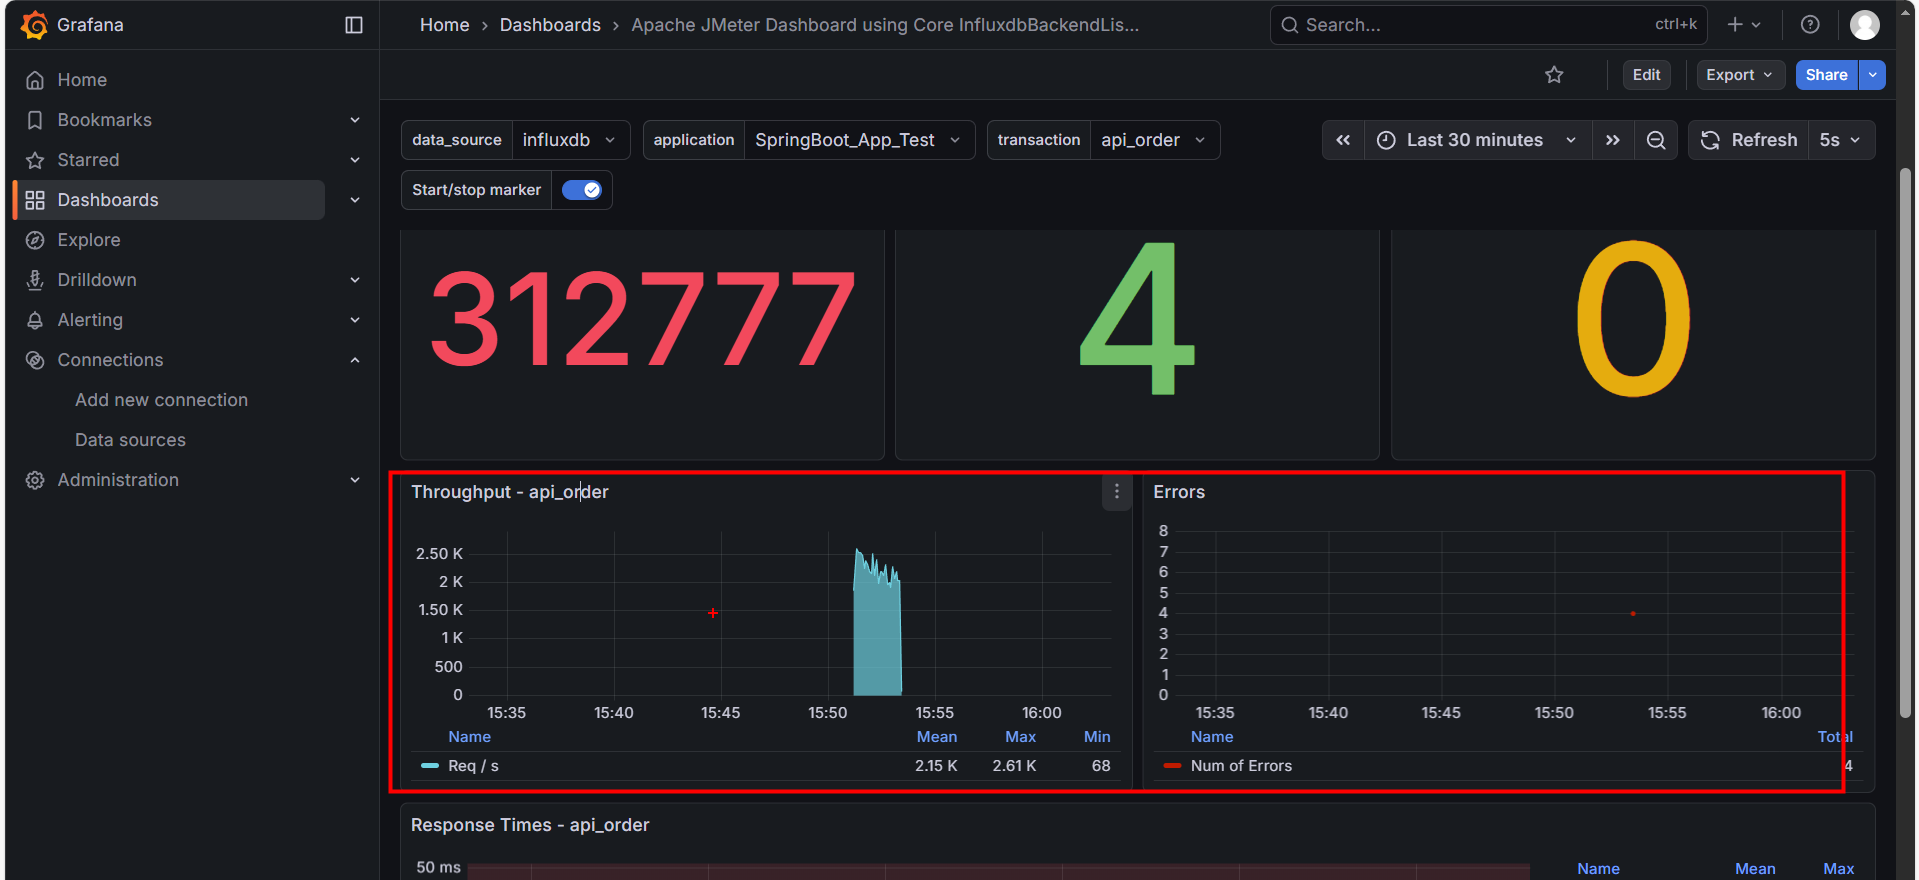This screenshot has height=880, width=1919.
Task: Open the help question mark menu
Action: tap(1810, 25)
